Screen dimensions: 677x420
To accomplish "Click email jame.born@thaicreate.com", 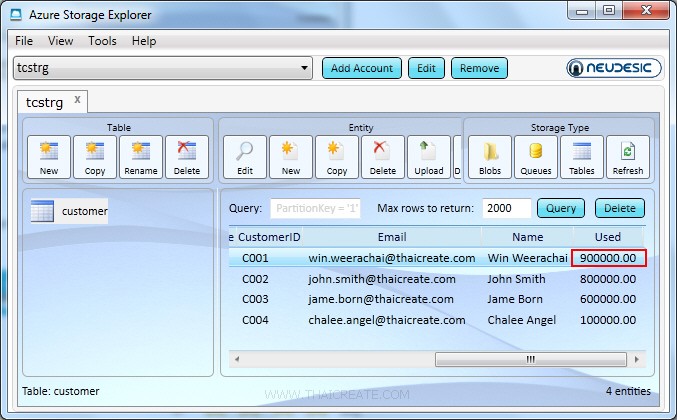I will tap(381, 299).
